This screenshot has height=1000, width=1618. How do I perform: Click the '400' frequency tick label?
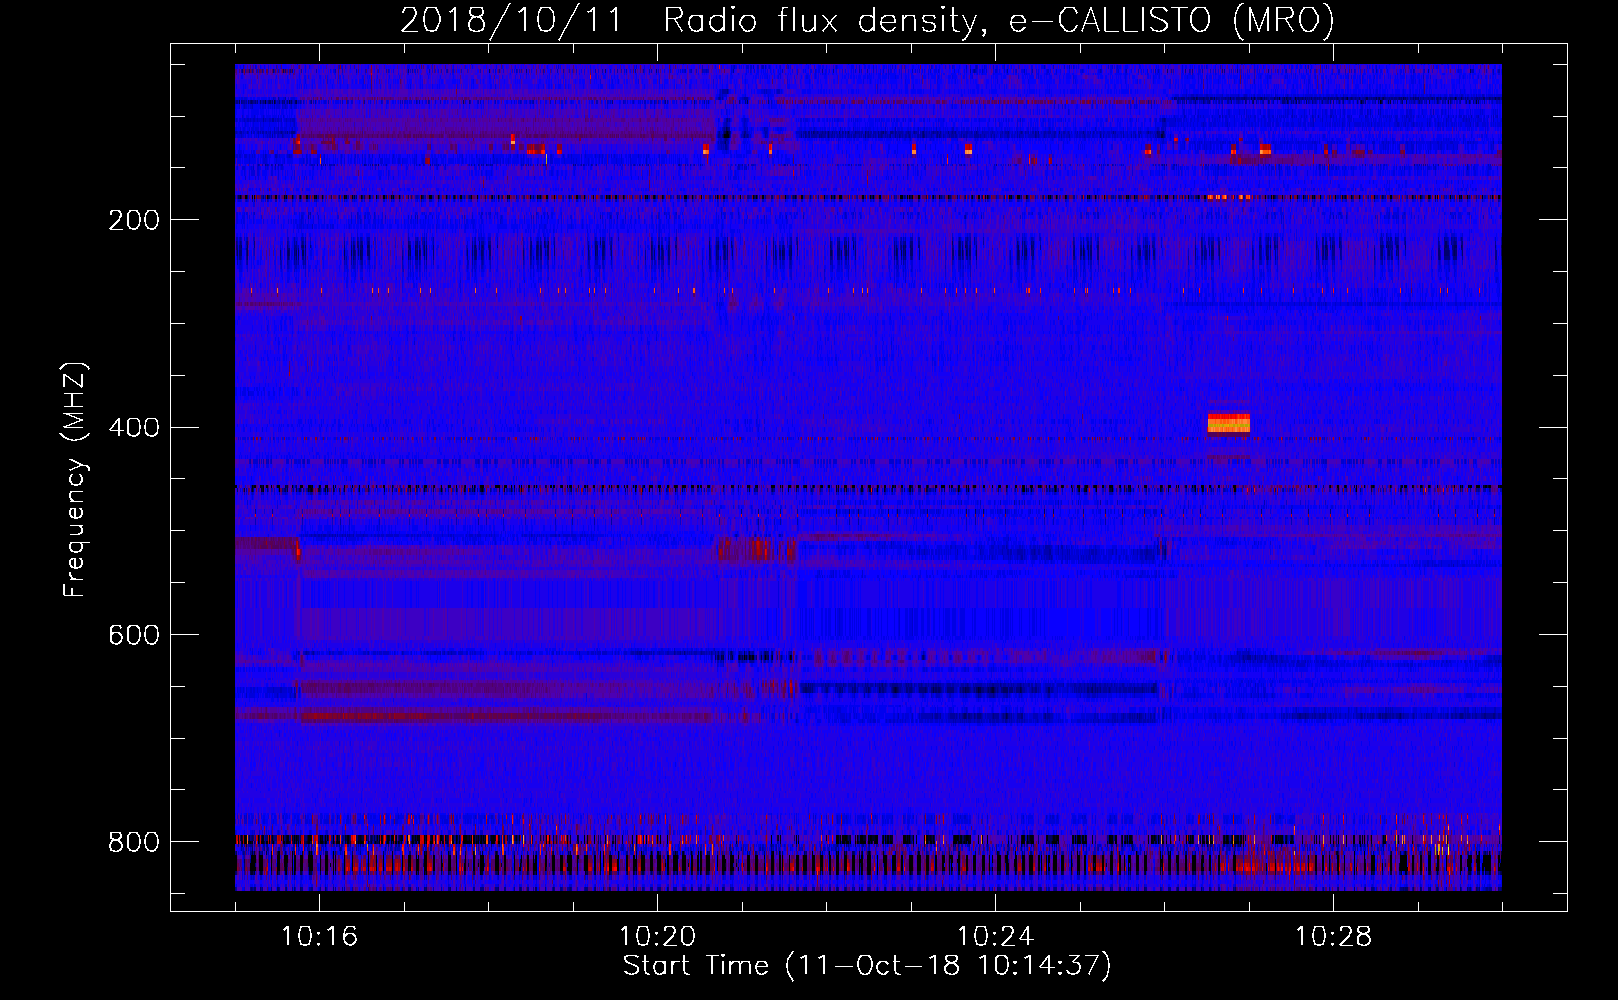[x=134, y=428]
